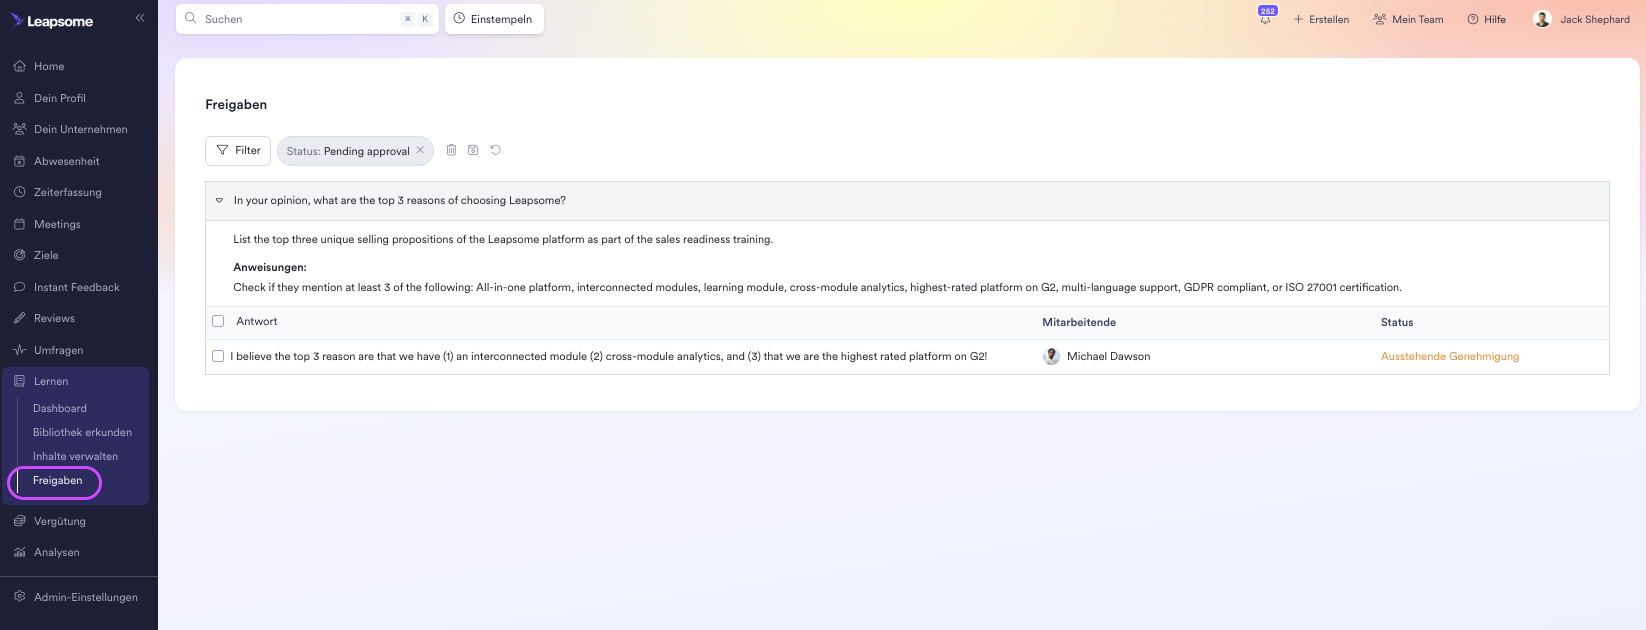Click the Leapsome logo
The width and height of the screenshot is (1646, 630).
point(52,20)
